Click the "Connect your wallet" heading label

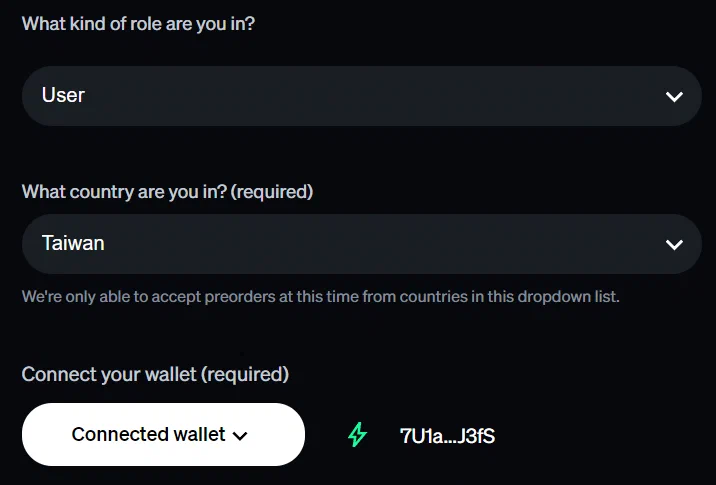click(x=109, y=374)
